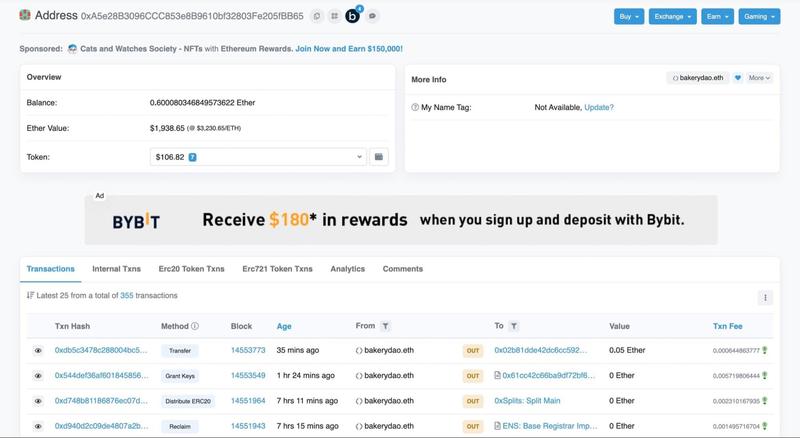The height and width of the screenshot is (438, 800).
Task: Open block 14553773 link
Action: tap(248, 350)
